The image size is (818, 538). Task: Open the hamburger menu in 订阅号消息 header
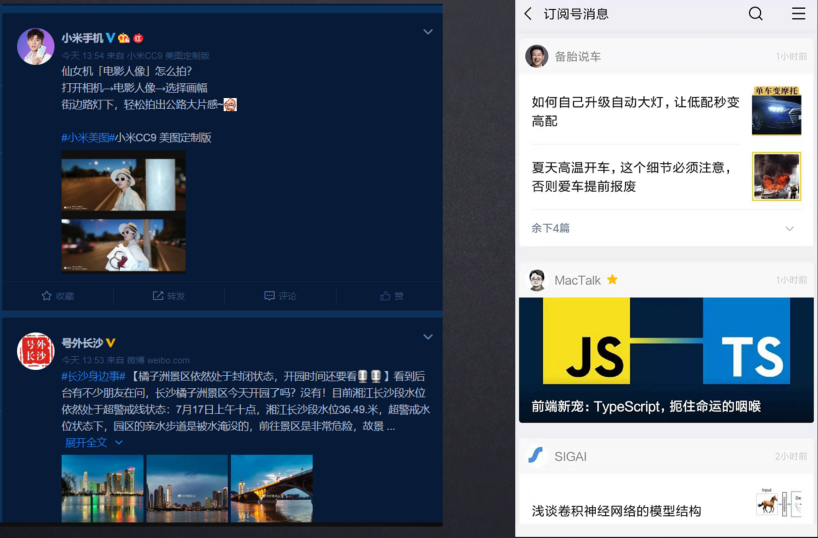799,14
